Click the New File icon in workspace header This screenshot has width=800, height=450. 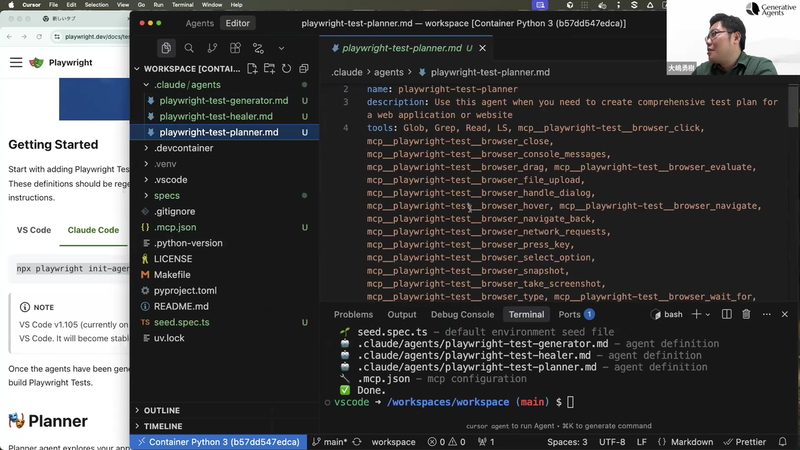[252, 68]
